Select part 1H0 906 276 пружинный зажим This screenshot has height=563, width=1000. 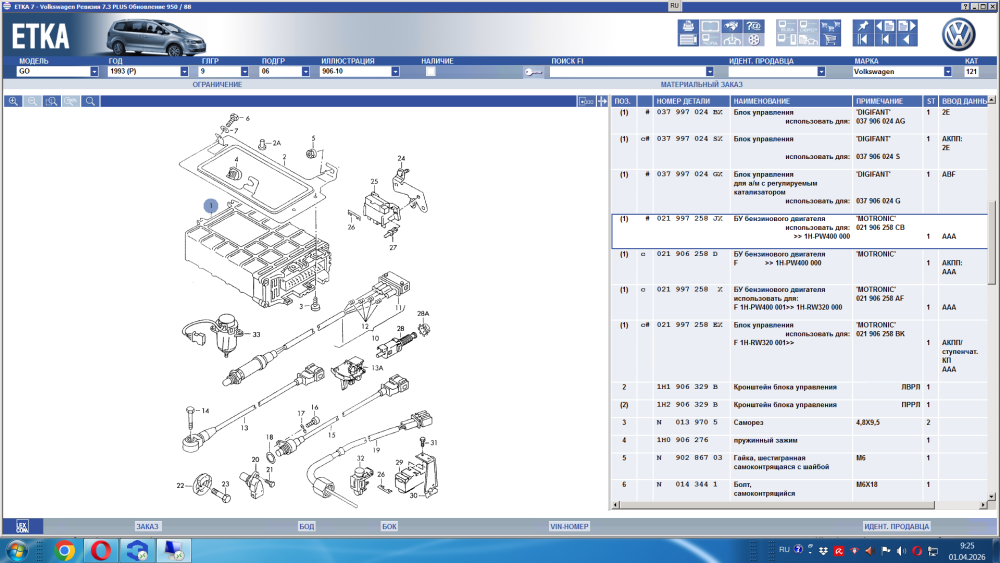click(x=799, y=441)
